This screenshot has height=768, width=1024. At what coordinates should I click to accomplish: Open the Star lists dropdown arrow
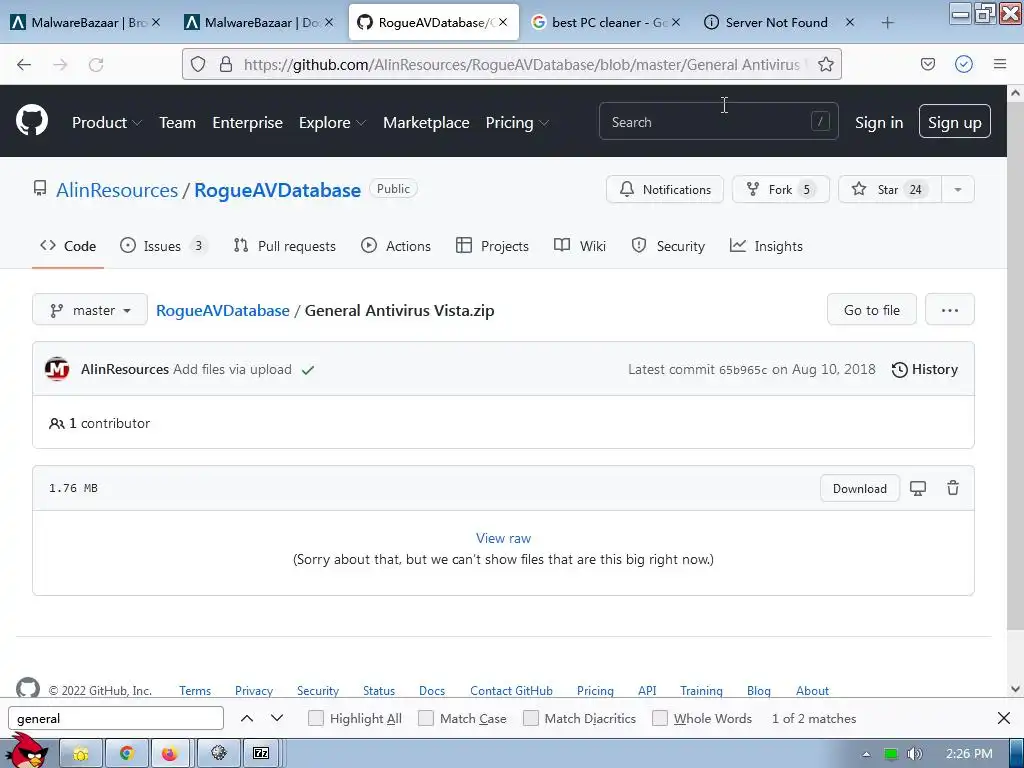[x=957, y=189]
